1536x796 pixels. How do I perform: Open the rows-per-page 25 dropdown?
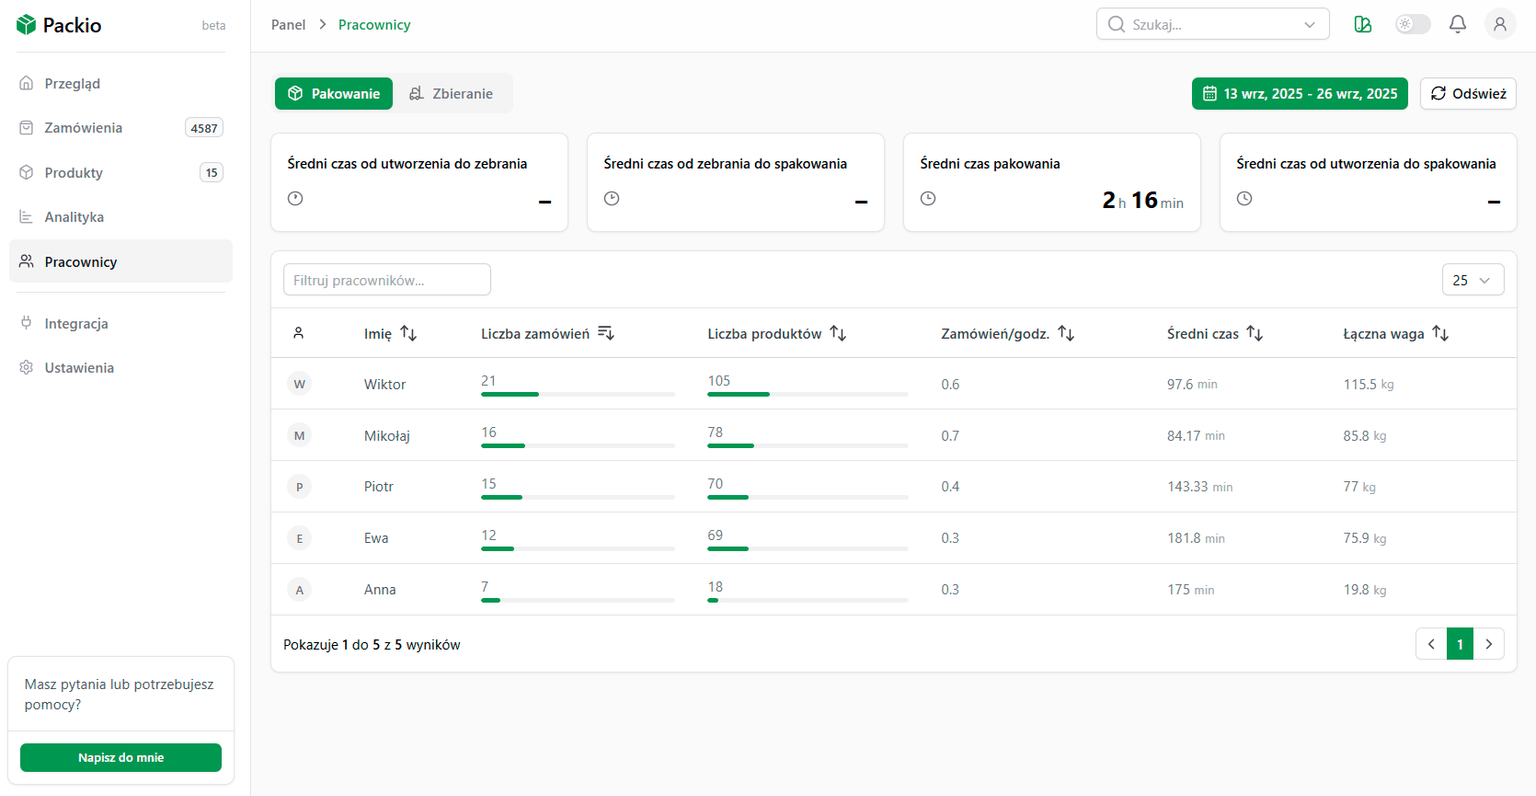pyautogui.click(x=1472, y=280)
